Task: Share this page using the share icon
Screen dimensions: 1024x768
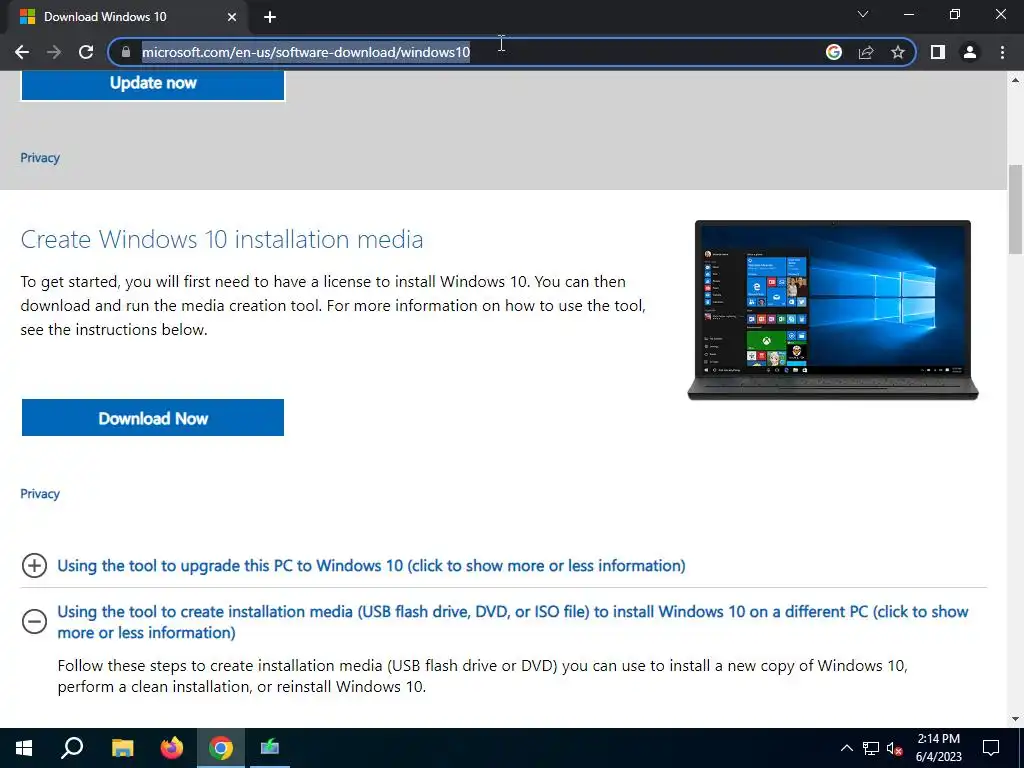Action: coord(866,52)
